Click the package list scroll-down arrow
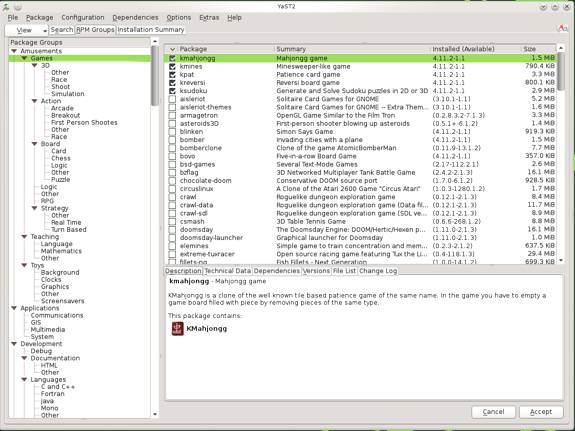The height and width of the screenshot is (431, 575). 560,261
